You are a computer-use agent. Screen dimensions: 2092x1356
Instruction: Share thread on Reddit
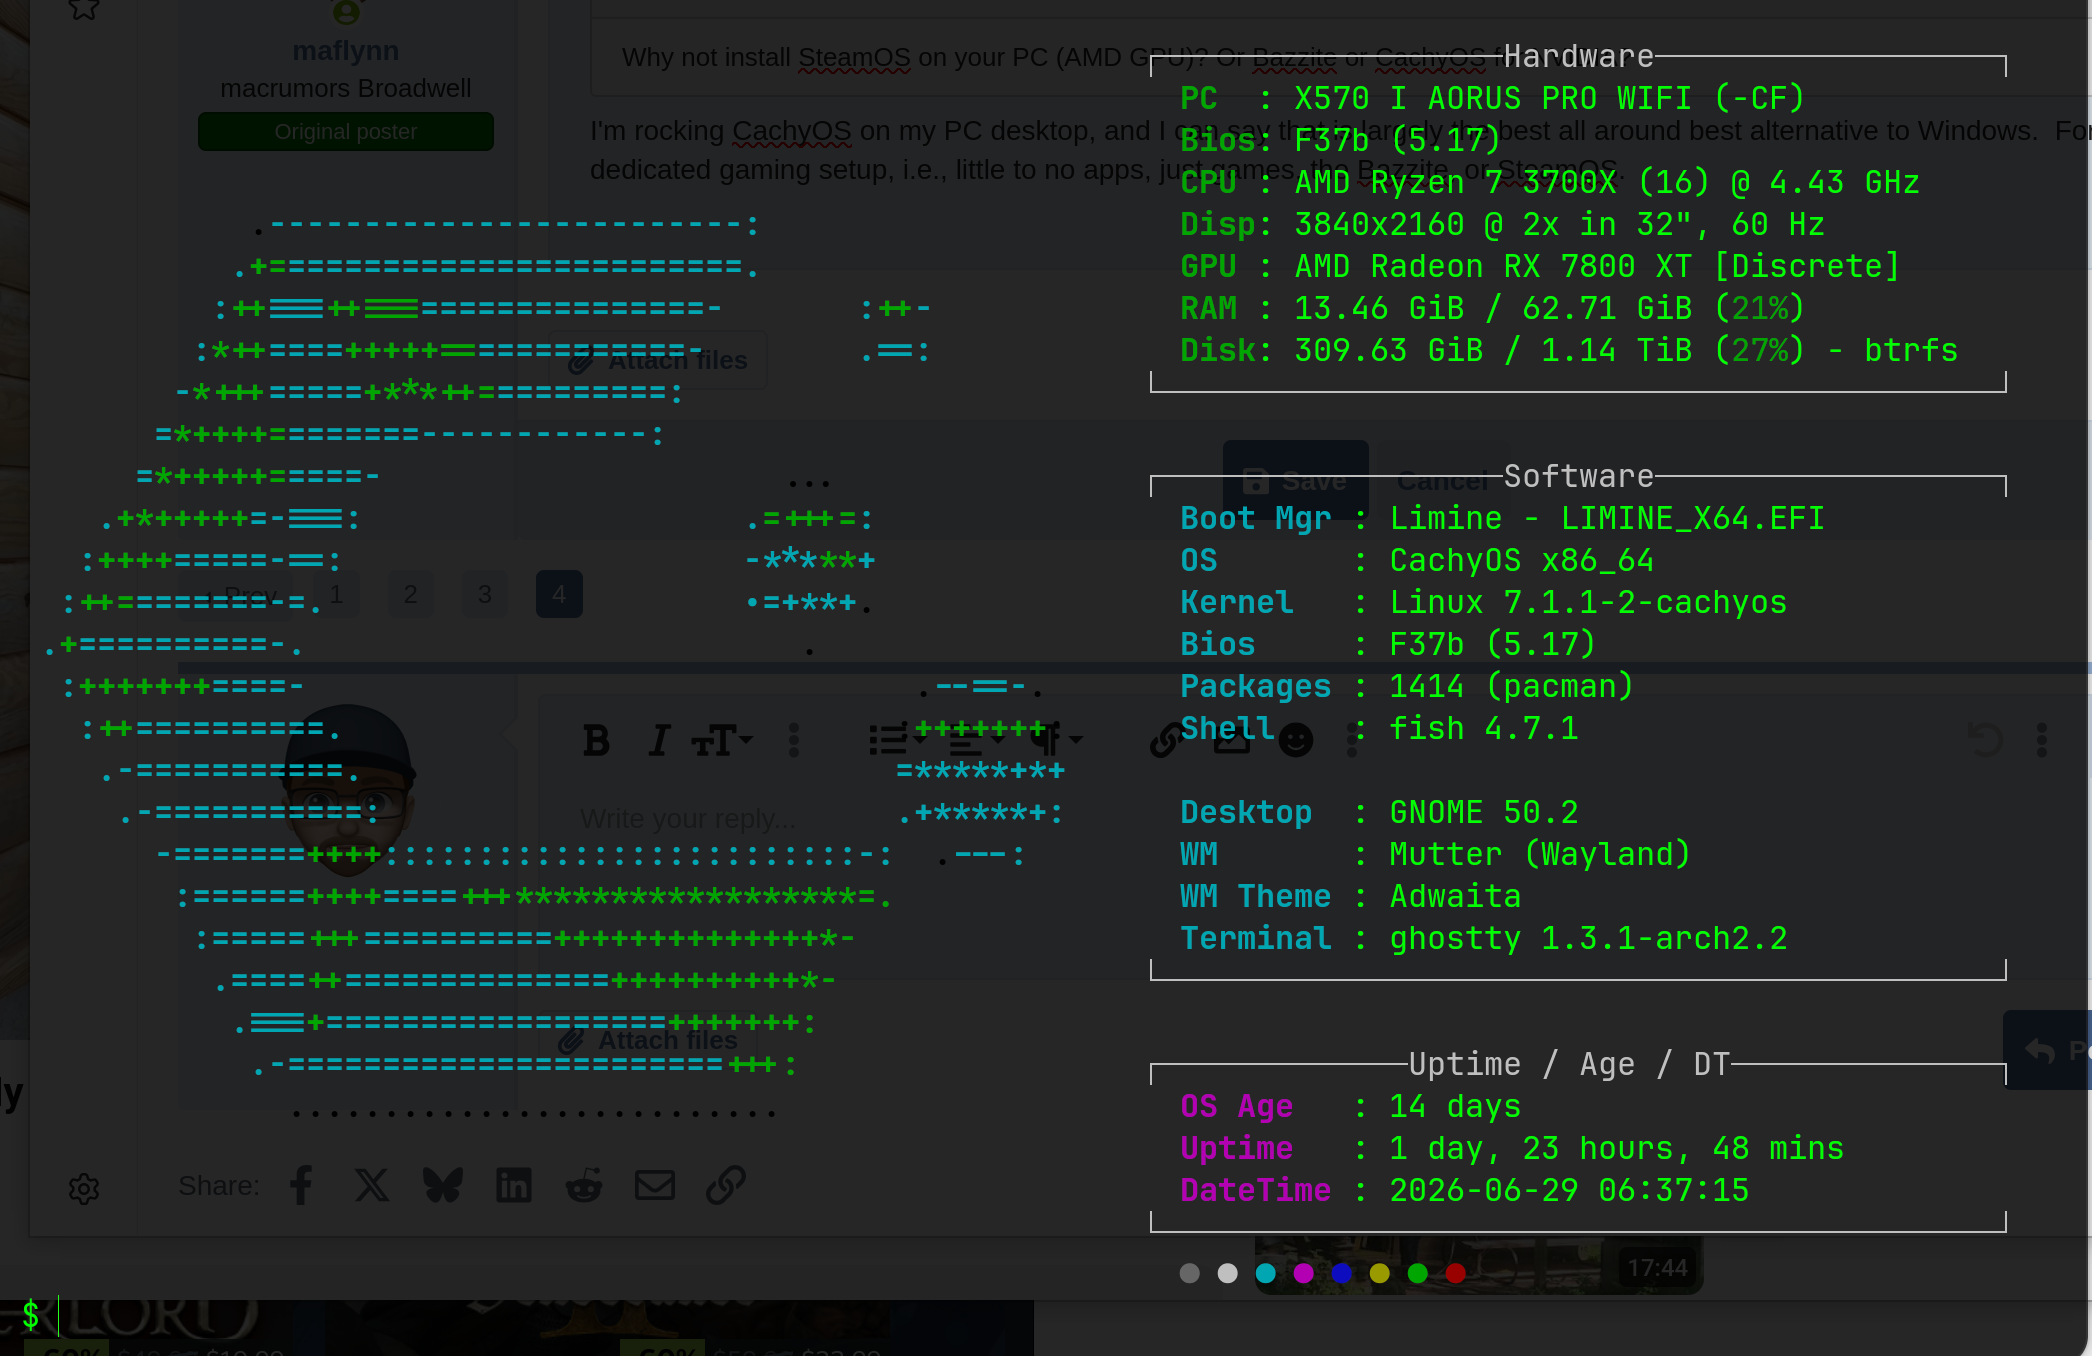click(x=584, y=1186)
